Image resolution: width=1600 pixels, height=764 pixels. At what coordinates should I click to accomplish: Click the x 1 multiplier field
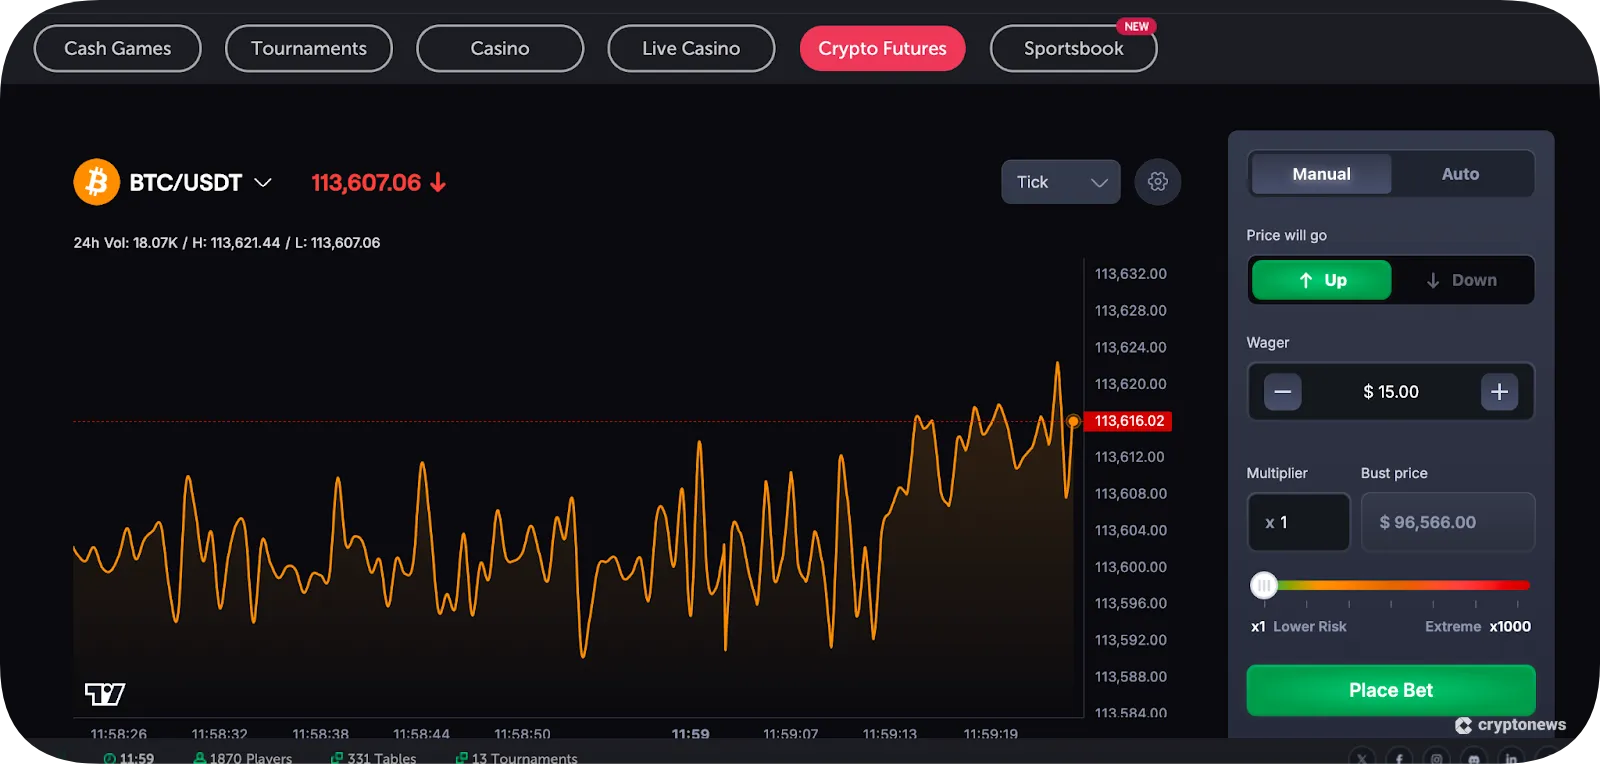[x=1298, y=522]
